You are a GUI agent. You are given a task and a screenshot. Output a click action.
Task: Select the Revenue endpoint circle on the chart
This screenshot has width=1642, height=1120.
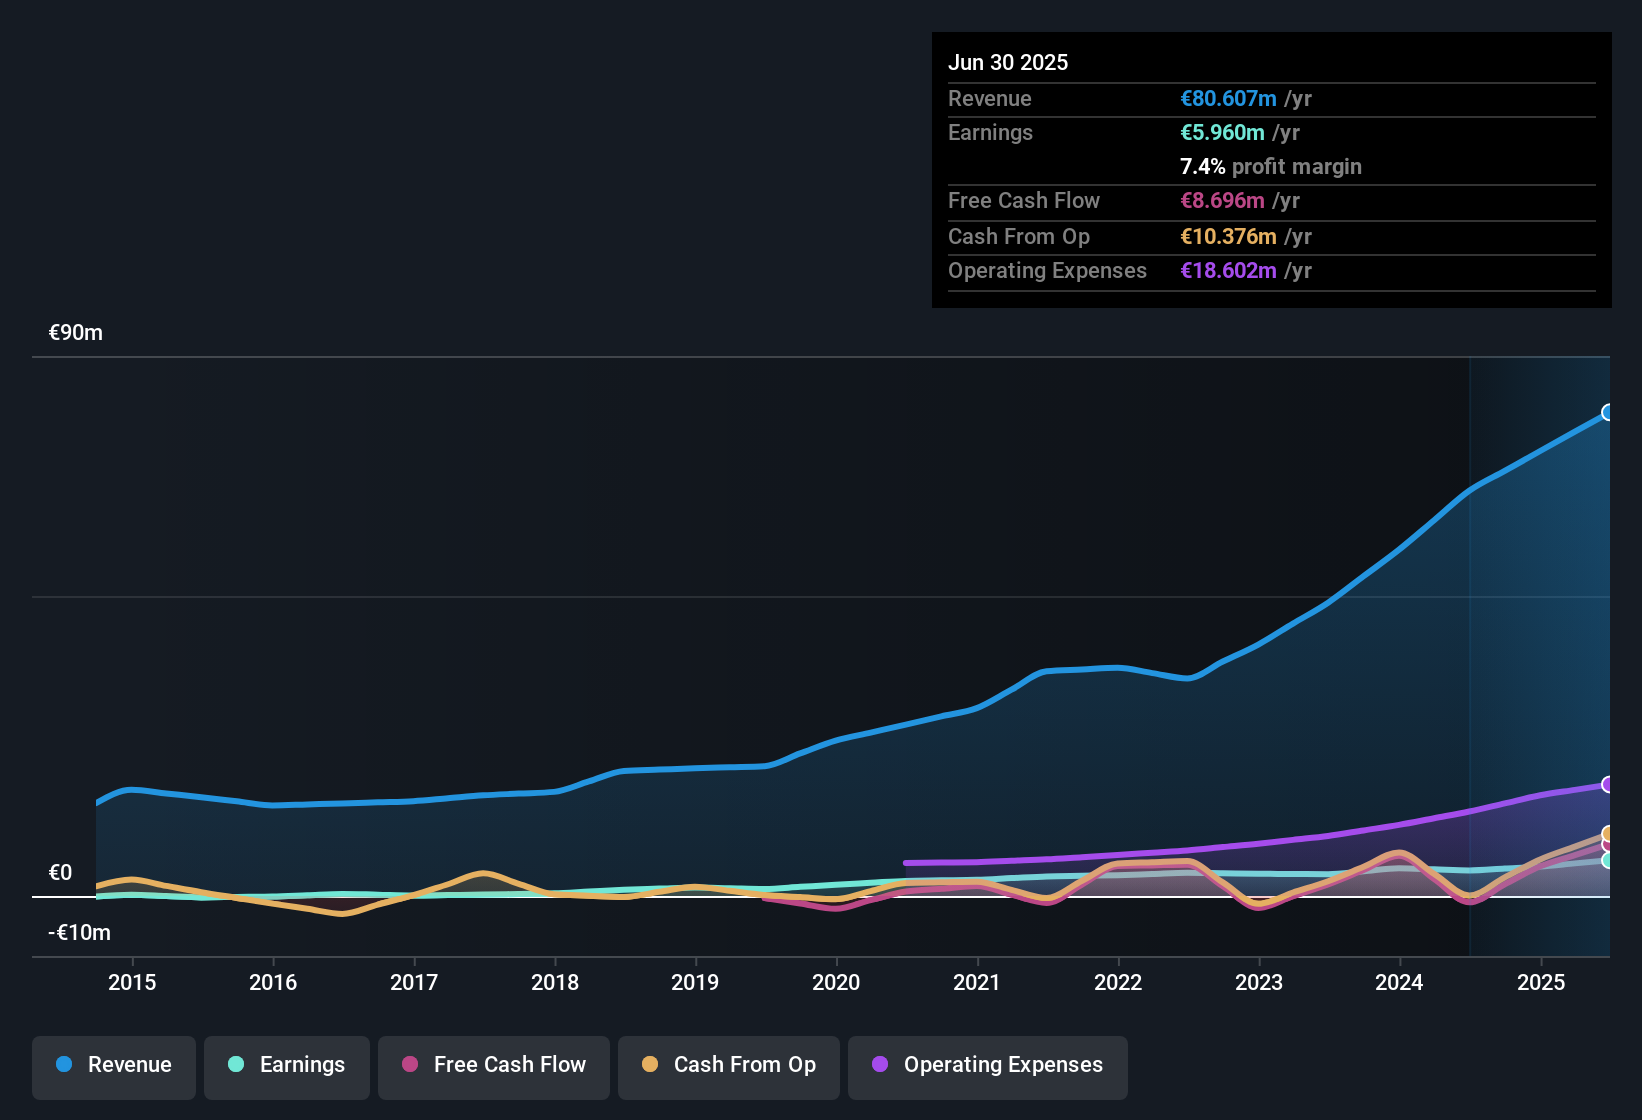(x=1609, y=413)
